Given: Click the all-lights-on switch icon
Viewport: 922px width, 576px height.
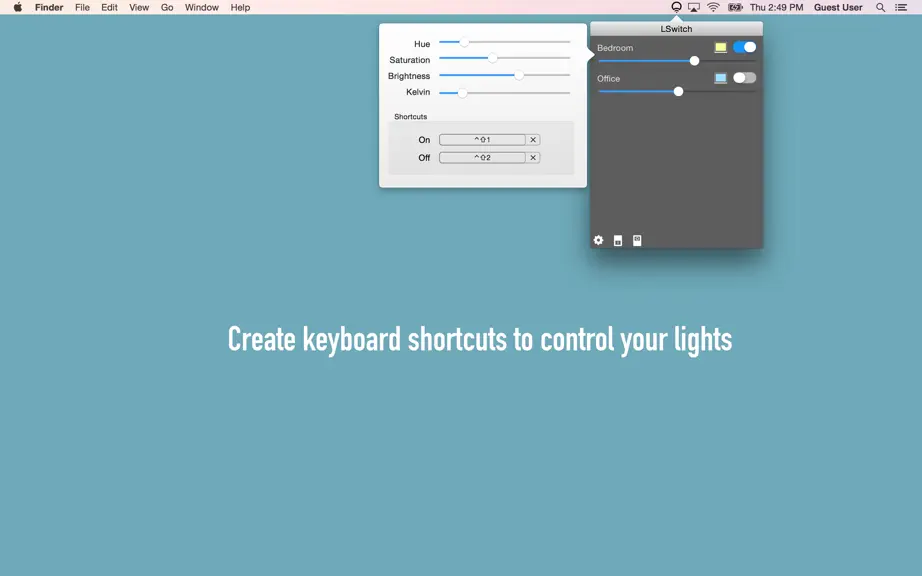Looking at the screenshot, I should pos(637,240).
